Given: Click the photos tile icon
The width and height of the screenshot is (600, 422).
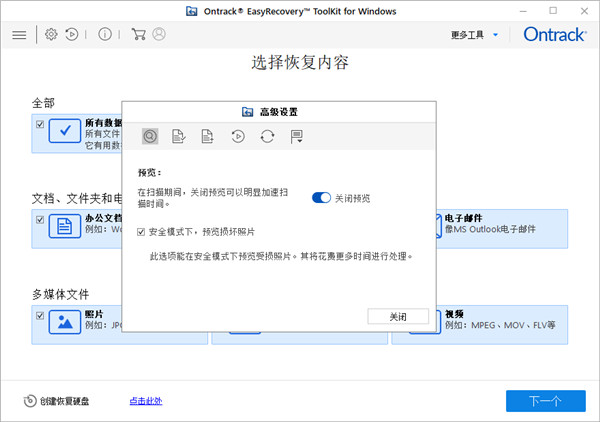Looking at the screenshot, I should (x=65, y=322).
